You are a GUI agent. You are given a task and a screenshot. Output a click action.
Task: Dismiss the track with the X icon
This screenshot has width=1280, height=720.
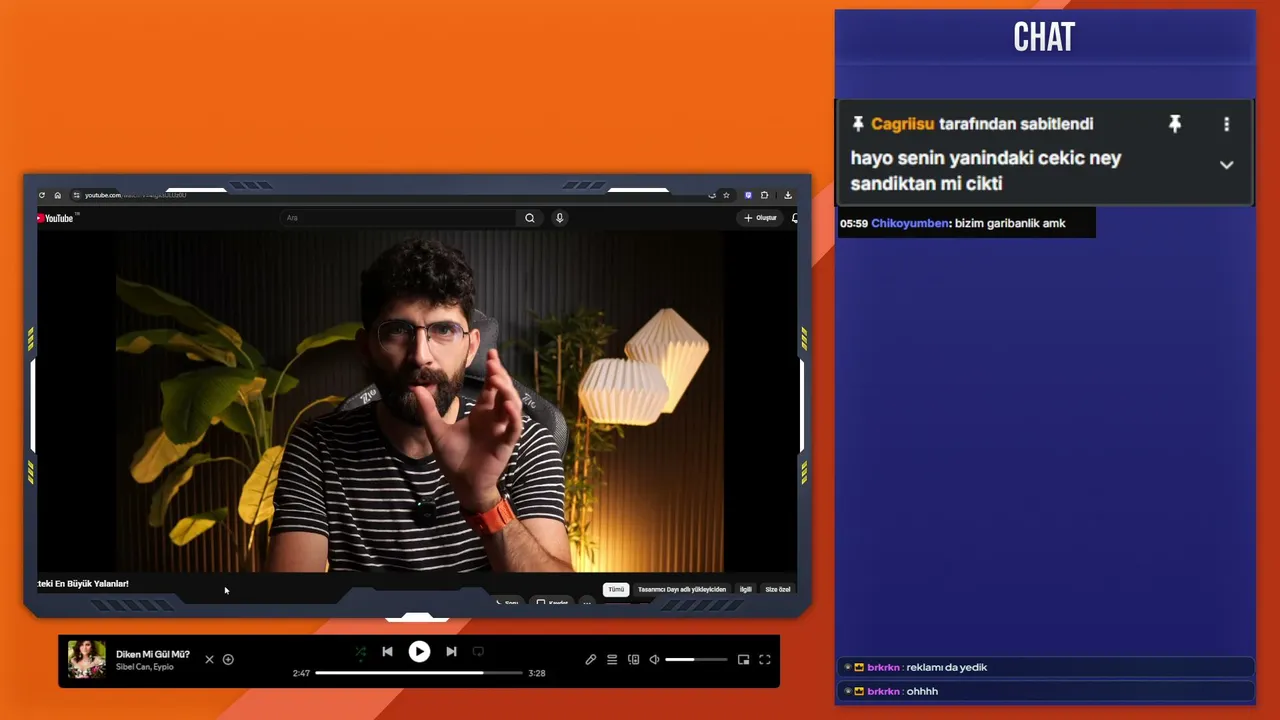tap(209, 660)
